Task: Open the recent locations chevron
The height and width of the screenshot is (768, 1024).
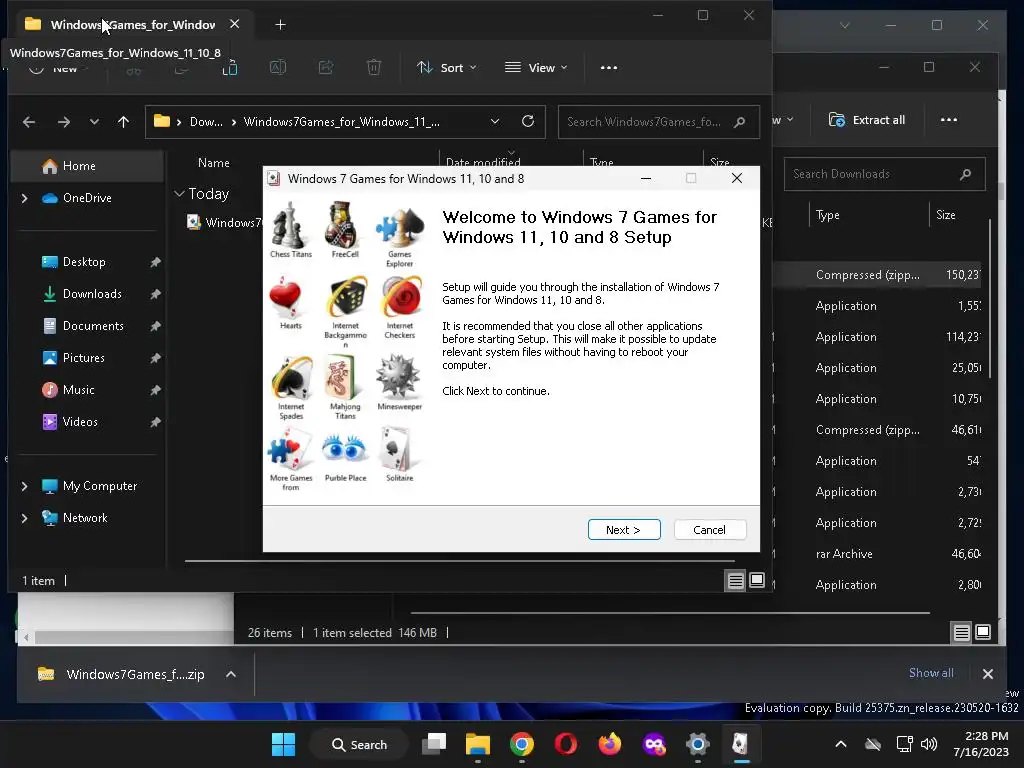Action: (95, 122)
